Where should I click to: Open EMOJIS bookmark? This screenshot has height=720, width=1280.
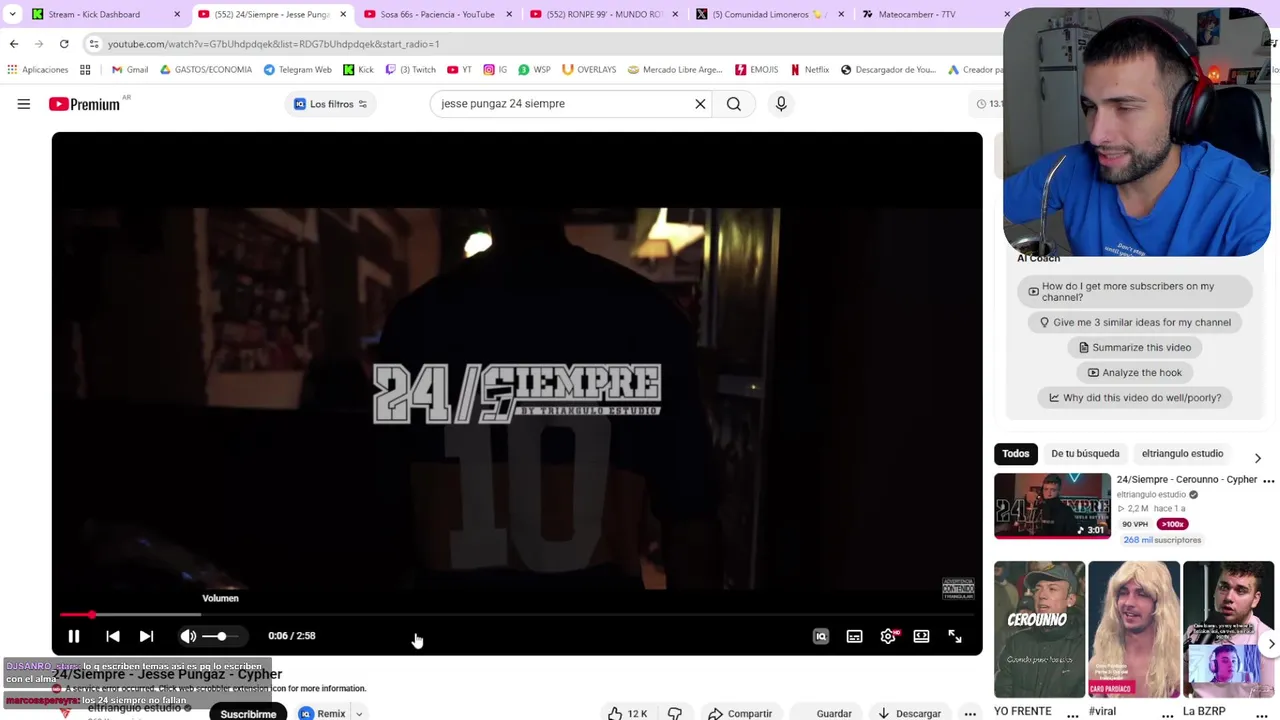[757, 70]
